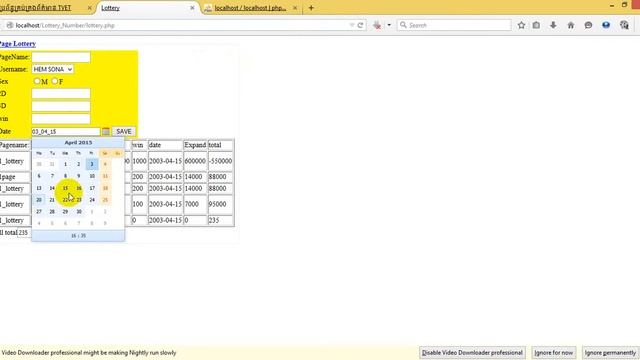This screenshot has width=640, height=360.
Task: Select highlighted April 3 in the calendar
Action: (x=92, y=164)
